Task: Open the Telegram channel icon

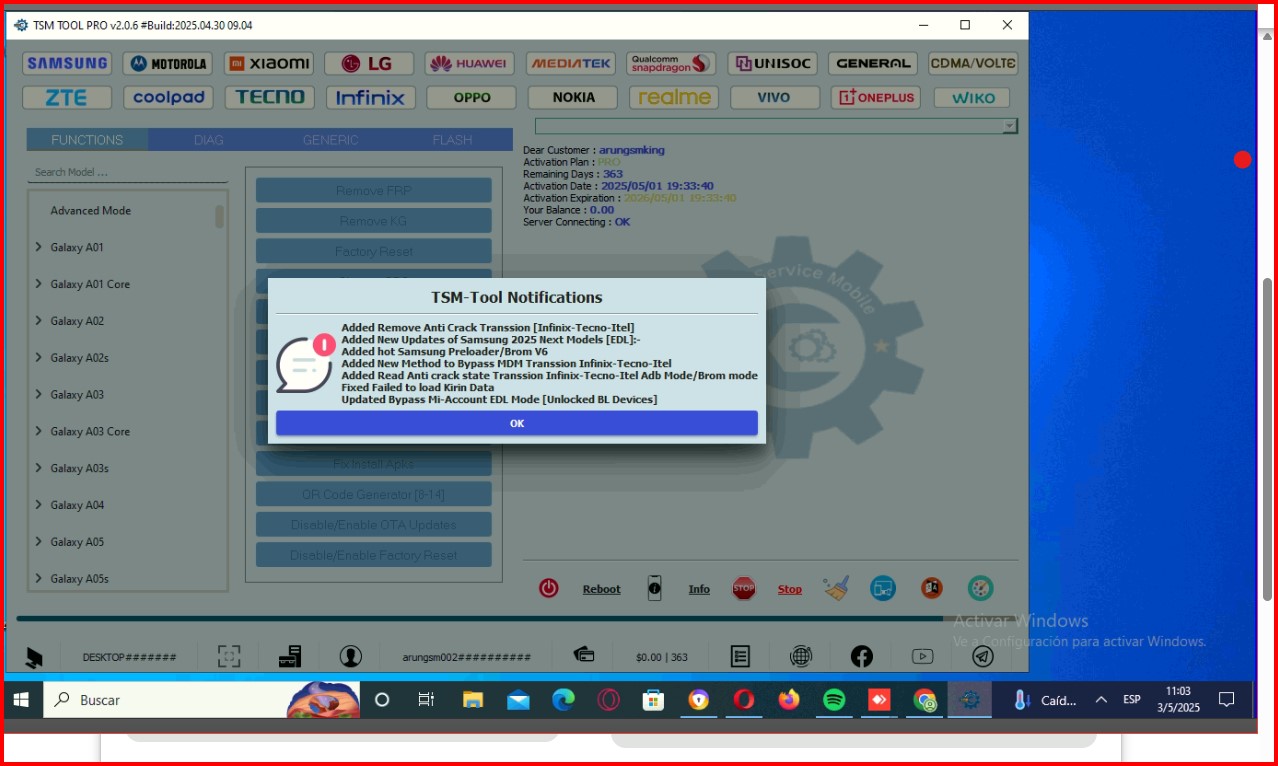Action: [983, 656]
